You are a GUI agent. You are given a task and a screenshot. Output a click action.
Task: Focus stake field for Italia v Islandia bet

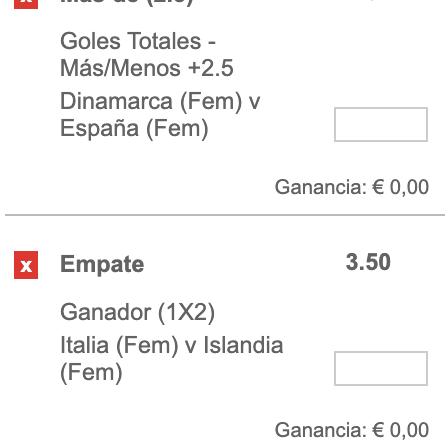[x=381, y=368]
